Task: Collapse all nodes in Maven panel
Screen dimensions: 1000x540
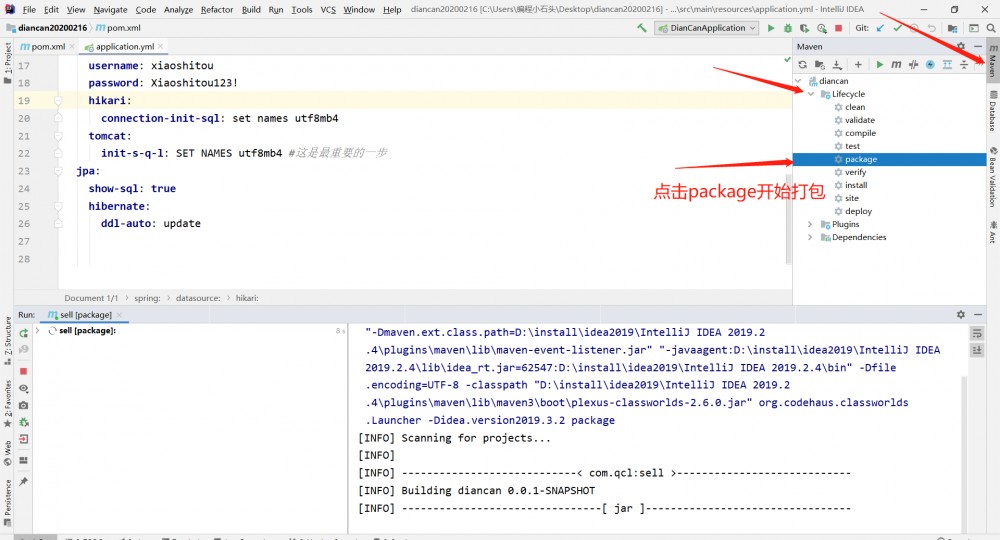Action: [964, 64]
